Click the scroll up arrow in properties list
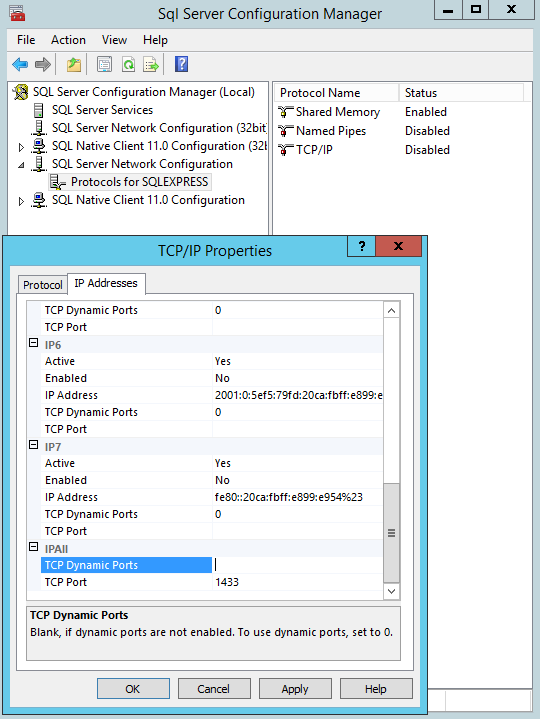 391,310
